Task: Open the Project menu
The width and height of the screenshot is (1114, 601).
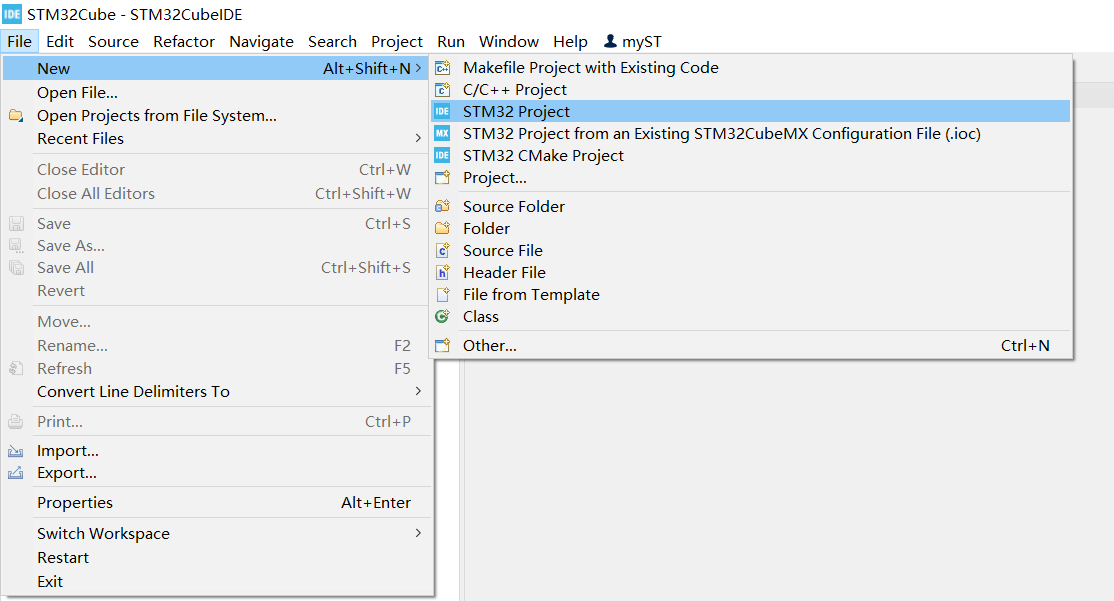Action: pos(396,41)
